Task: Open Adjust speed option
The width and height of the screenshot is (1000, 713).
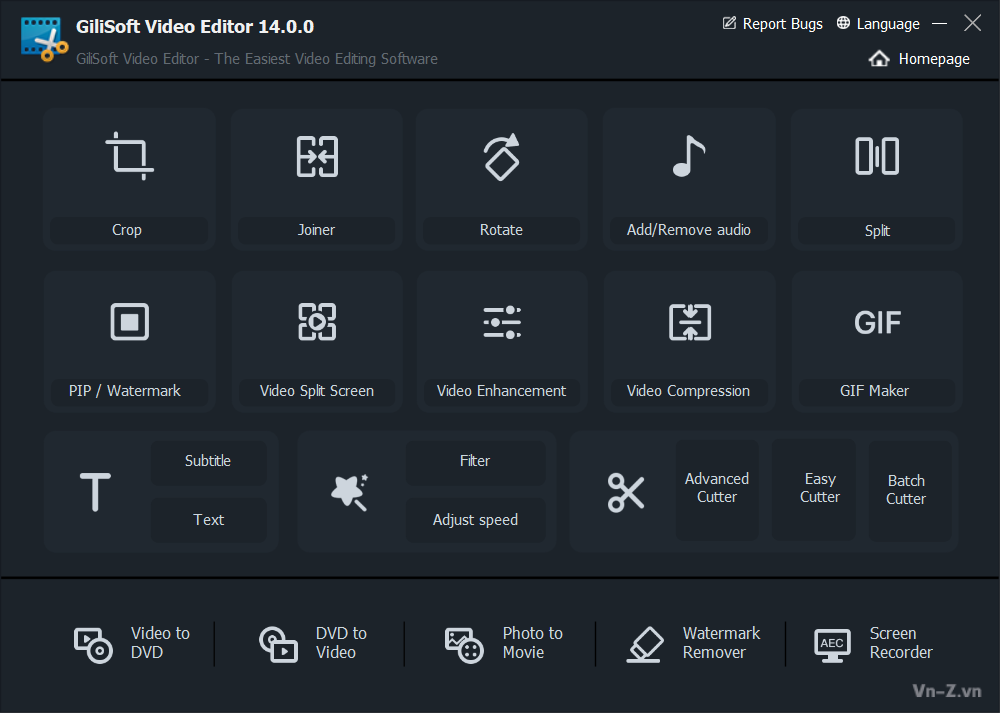Action: pos(475,520)
